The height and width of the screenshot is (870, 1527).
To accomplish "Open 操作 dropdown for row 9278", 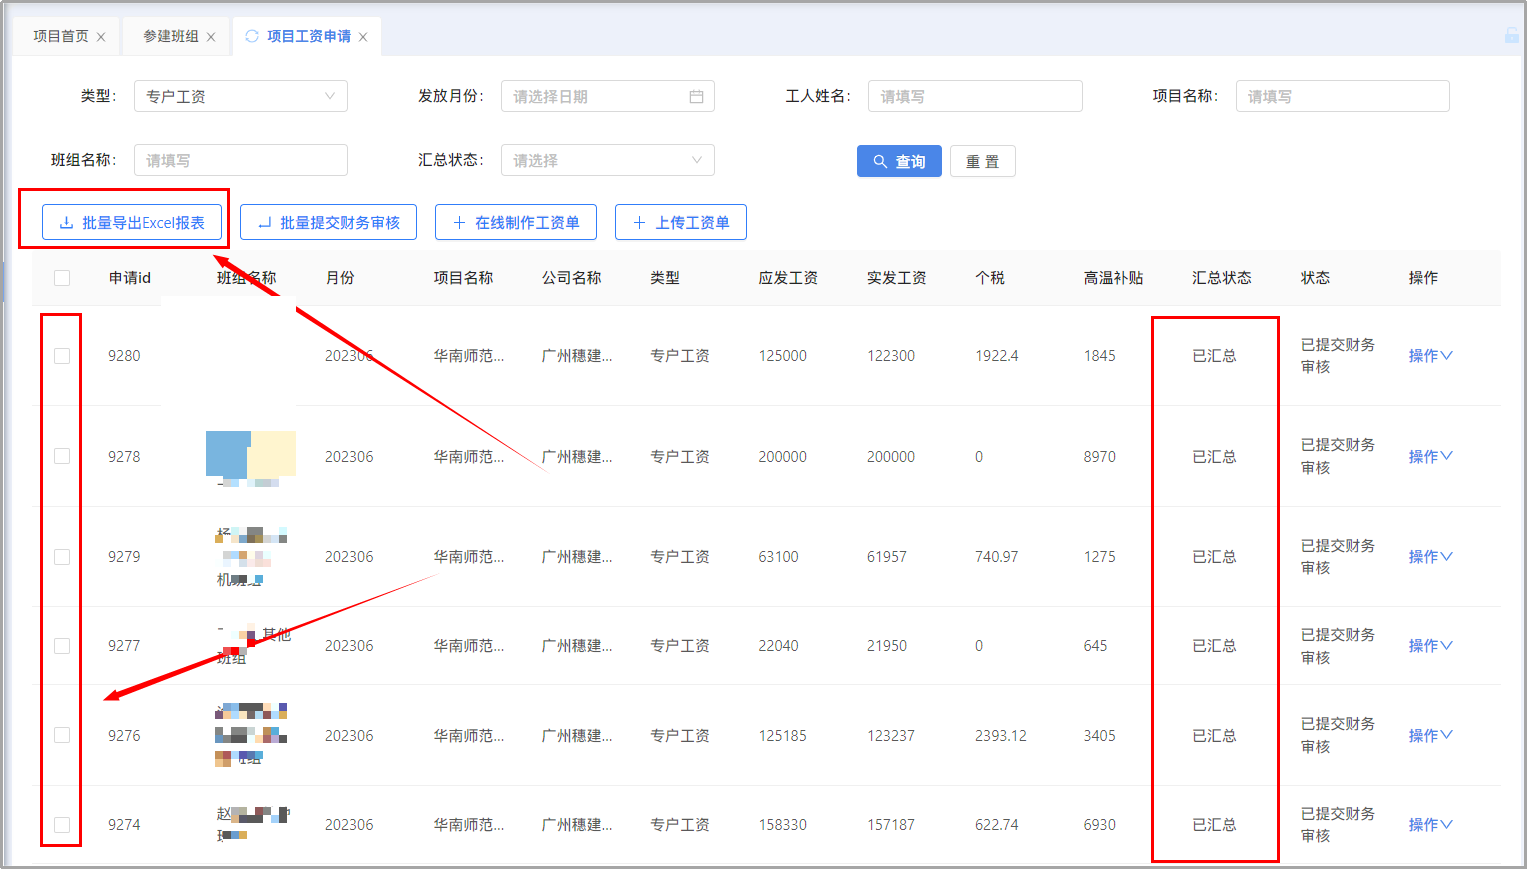I will 1430,457.
